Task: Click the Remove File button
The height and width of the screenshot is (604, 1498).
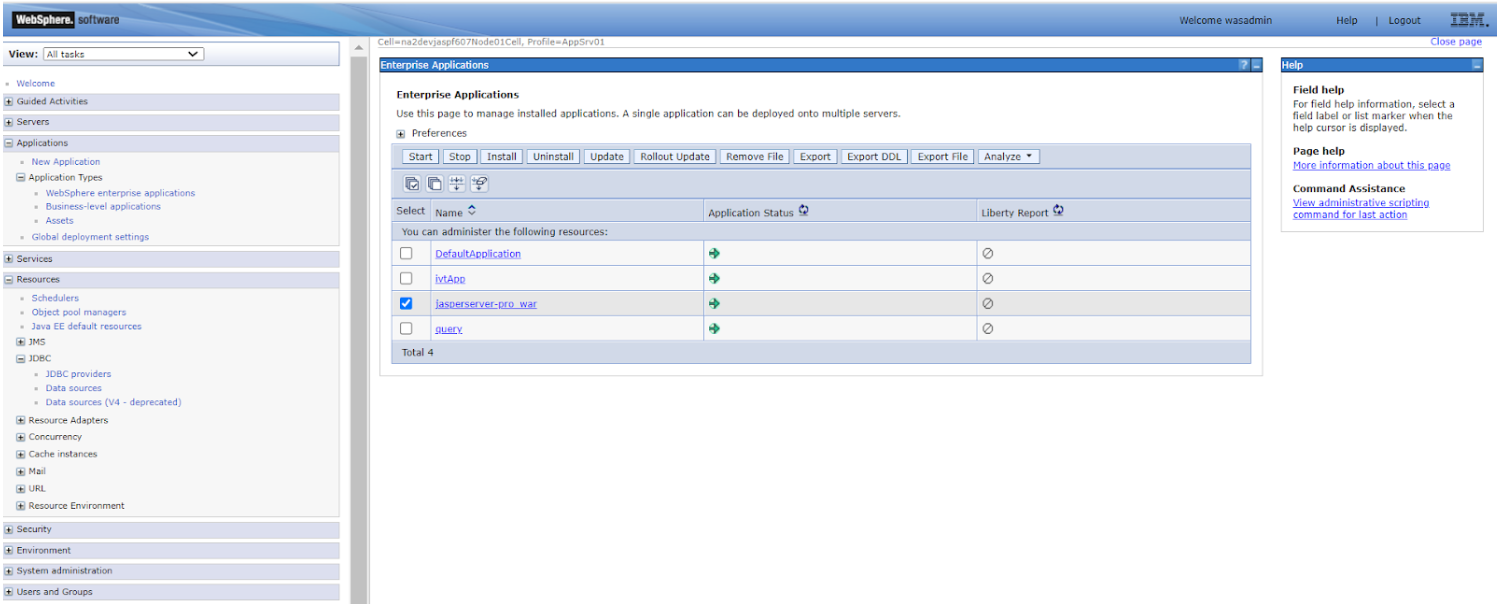Action: tap(755, 157)
